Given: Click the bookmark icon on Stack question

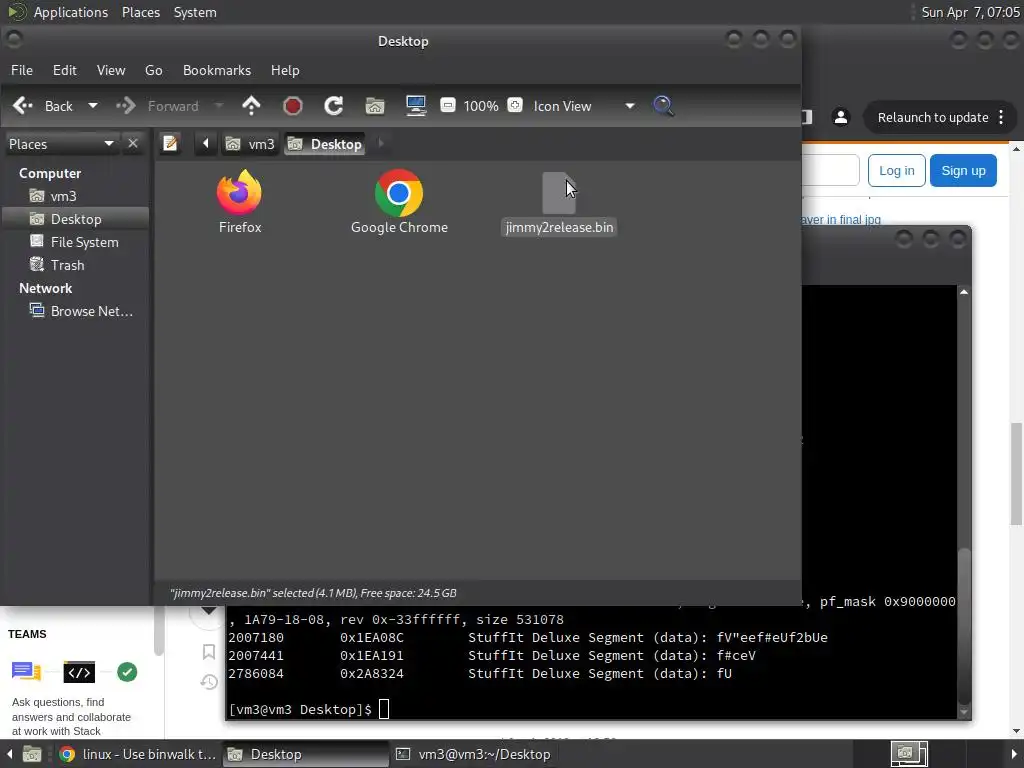Looking at the screenshot, I should (209, 652).
